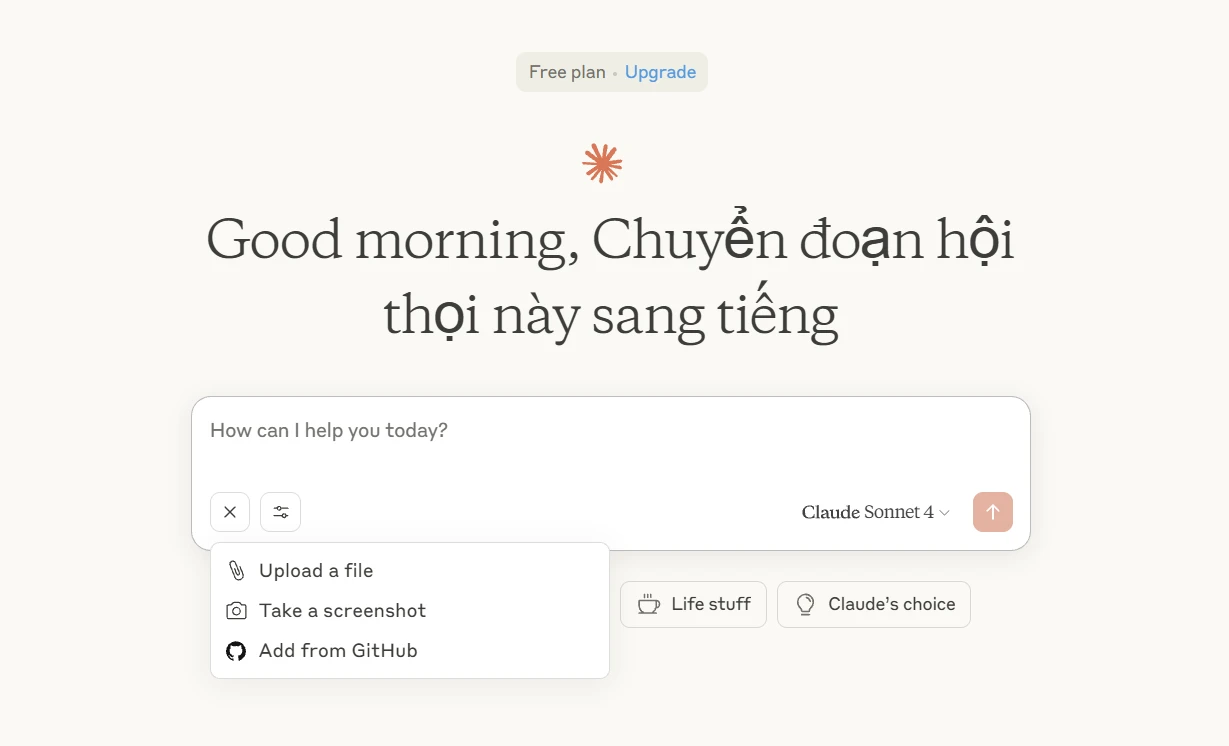
Task: Open the Claude Sonnet 4 model selector
Action: tap(875, 512)
